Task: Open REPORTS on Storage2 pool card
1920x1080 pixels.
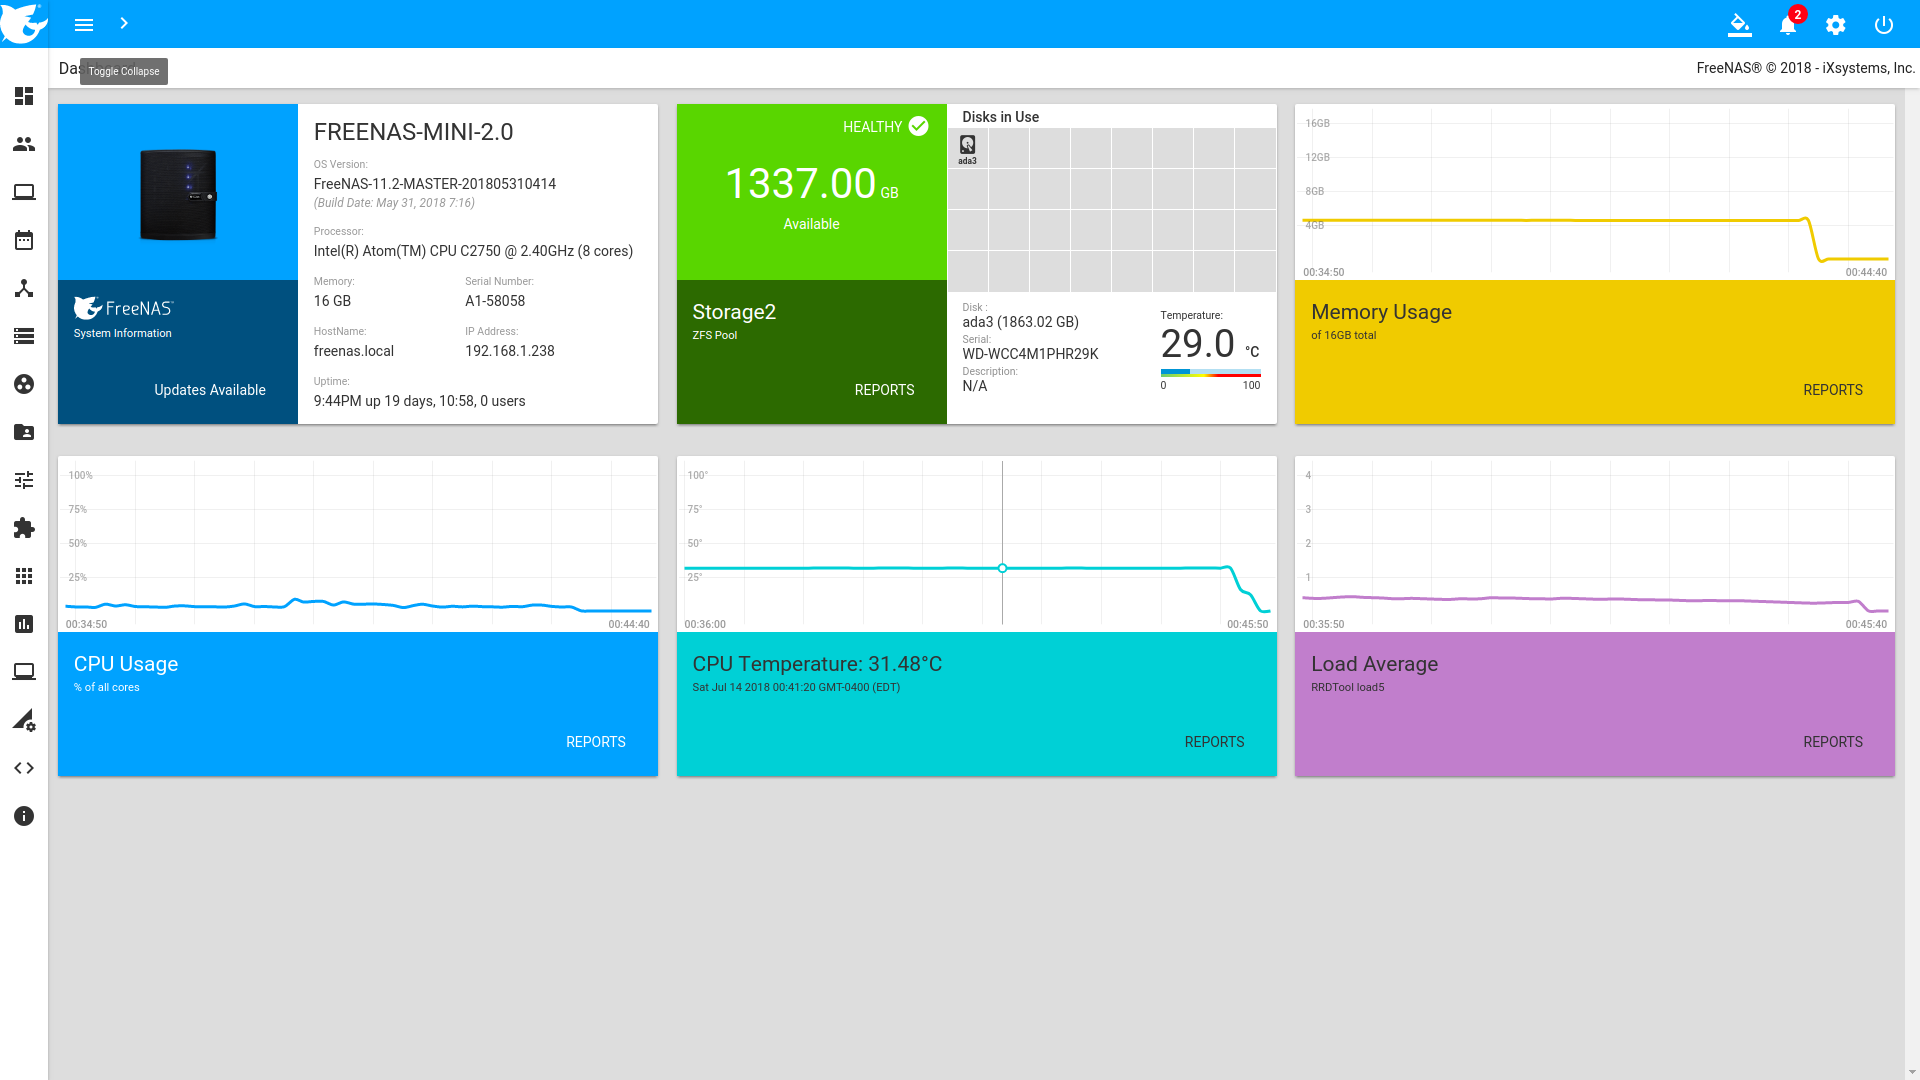Action: [x=884, y=390]
